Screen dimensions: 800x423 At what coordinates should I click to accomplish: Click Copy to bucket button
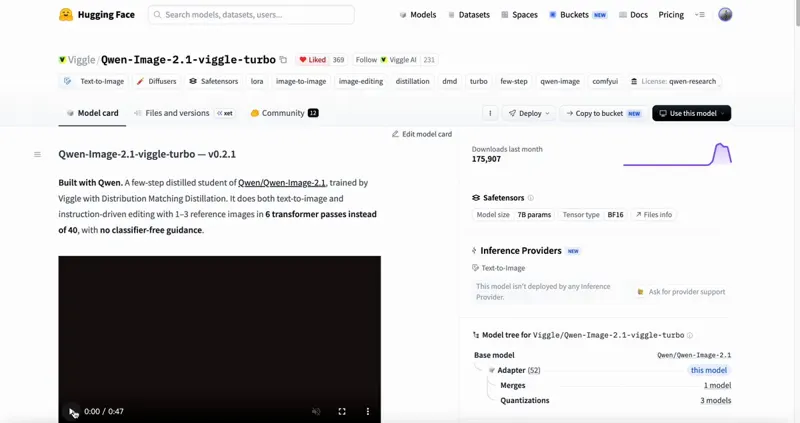coord(604,113)
